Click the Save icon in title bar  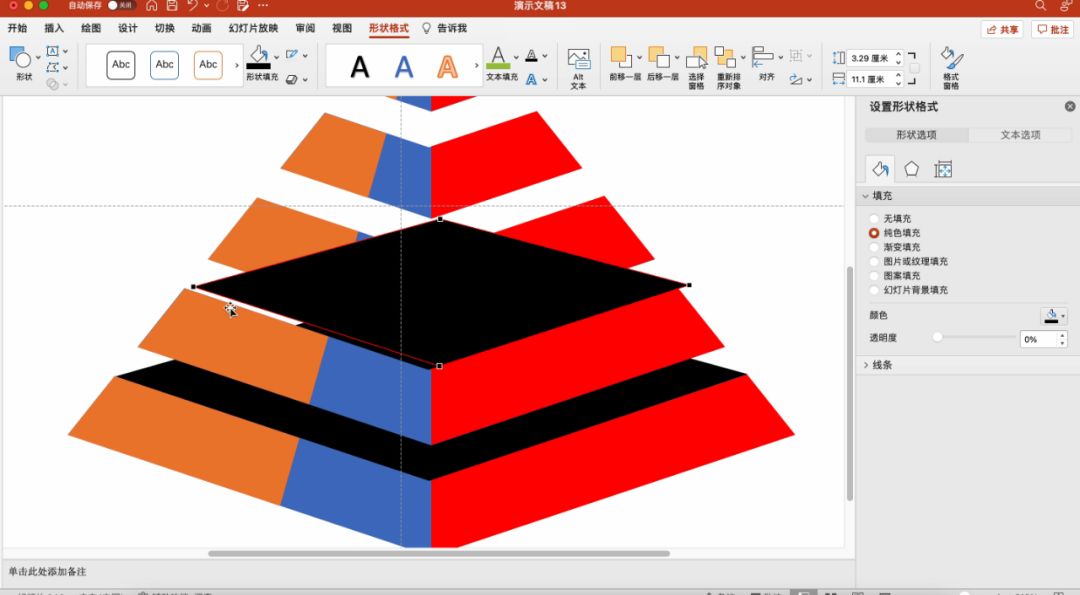(x=172, y=6)
